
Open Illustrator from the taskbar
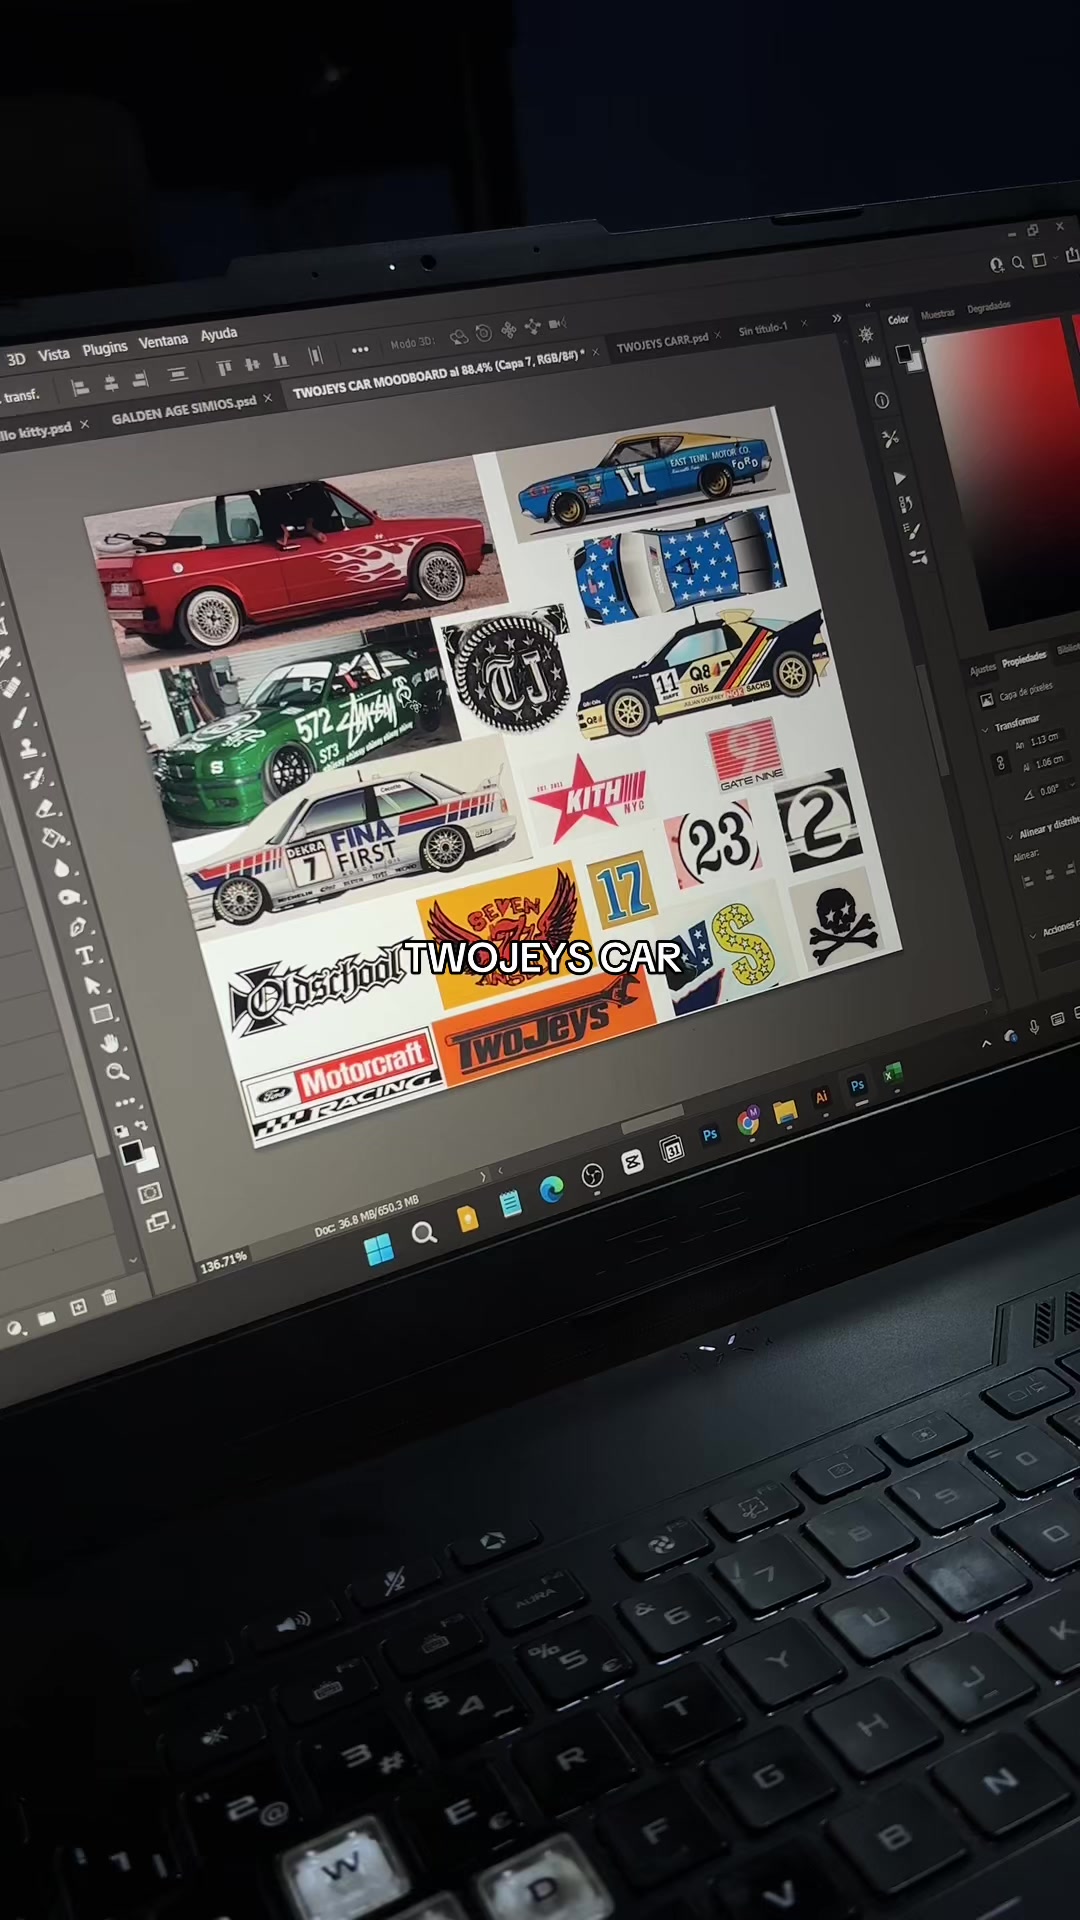click(x=821, y=1097)
